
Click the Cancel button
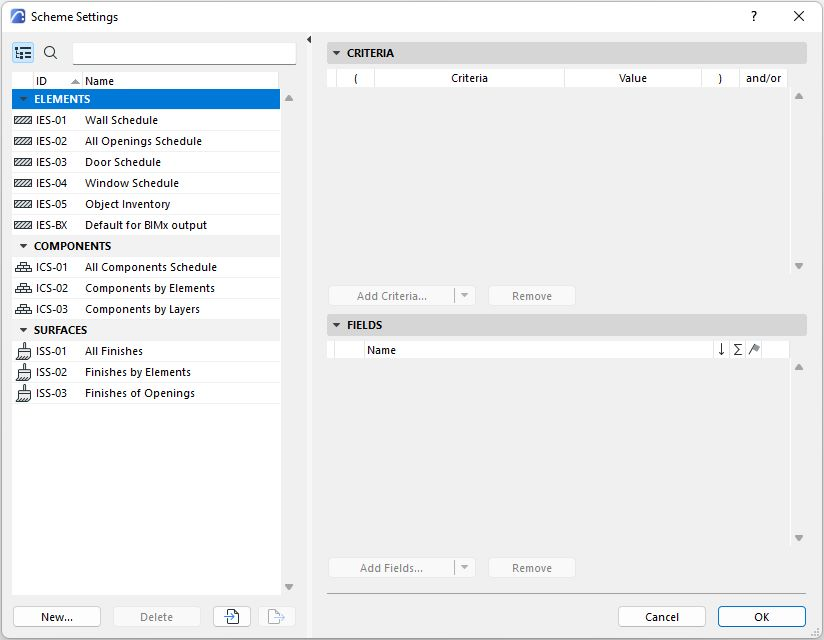(x=662, y=616)
